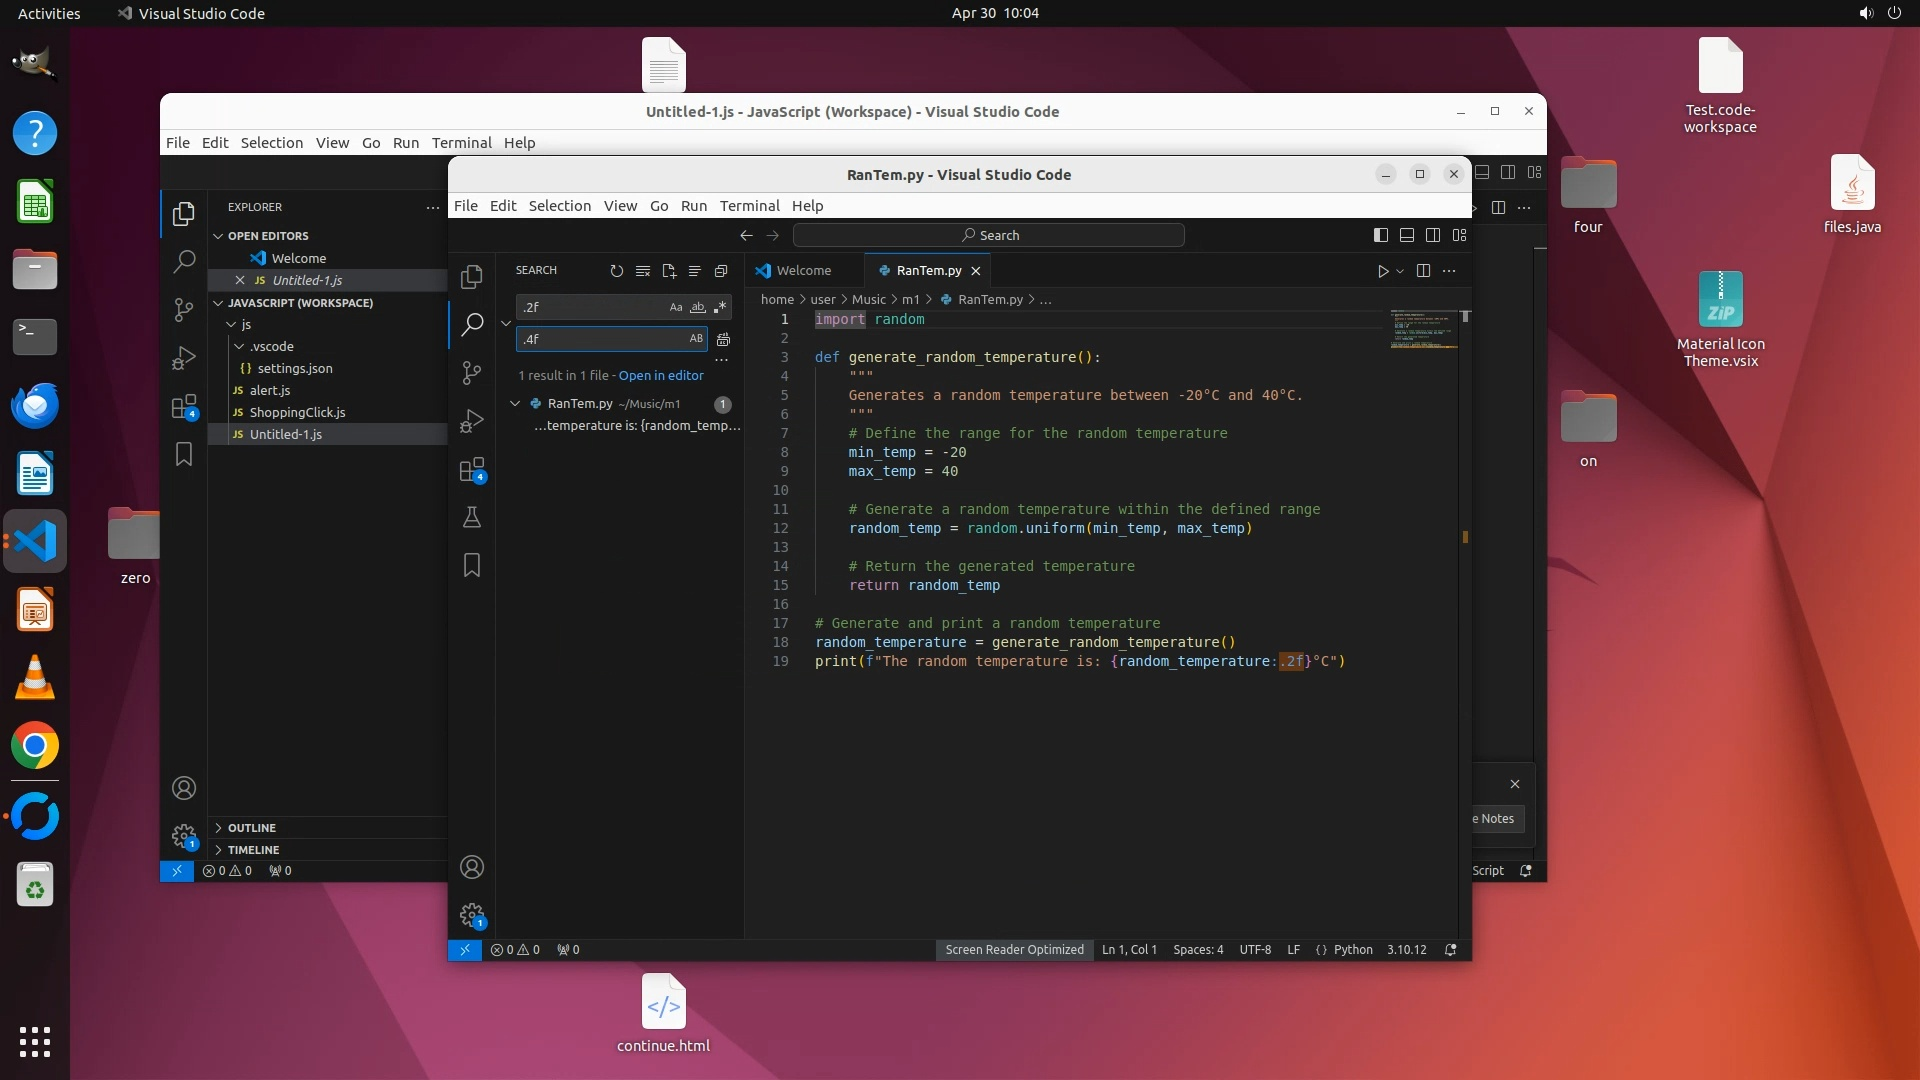This screenshot has height=1080, width=1920.
Task: Click the Refresh search results icon
Action: (616, 271)
